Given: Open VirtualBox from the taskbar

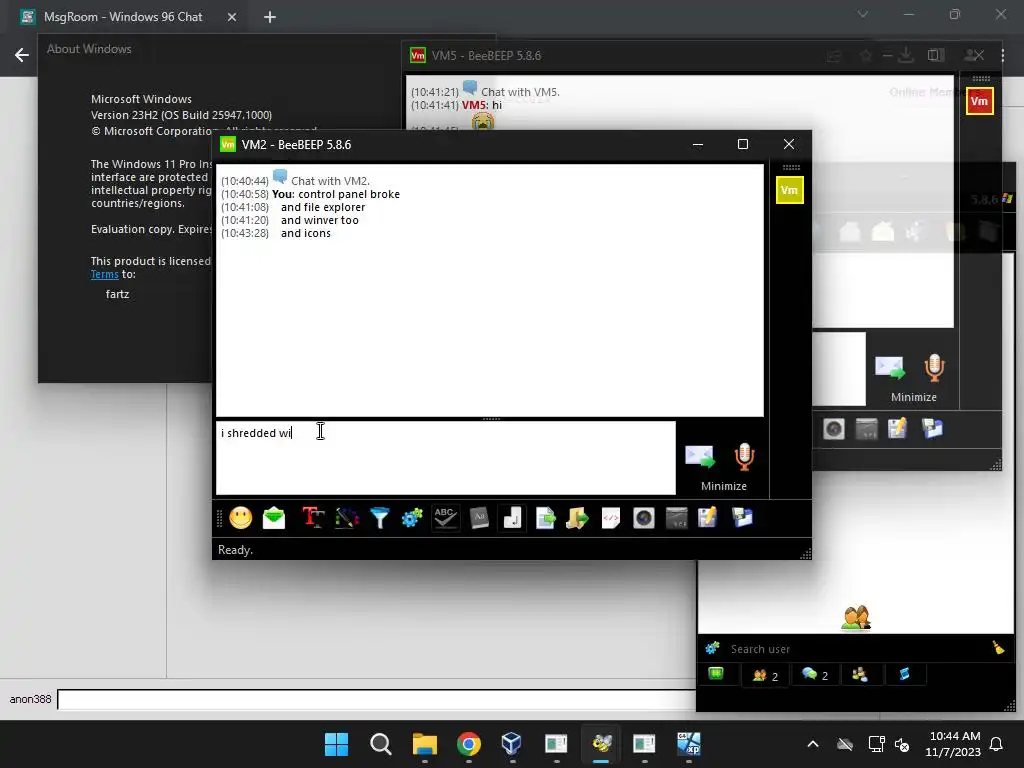Looking at the screenshot, I should point(511,744).
